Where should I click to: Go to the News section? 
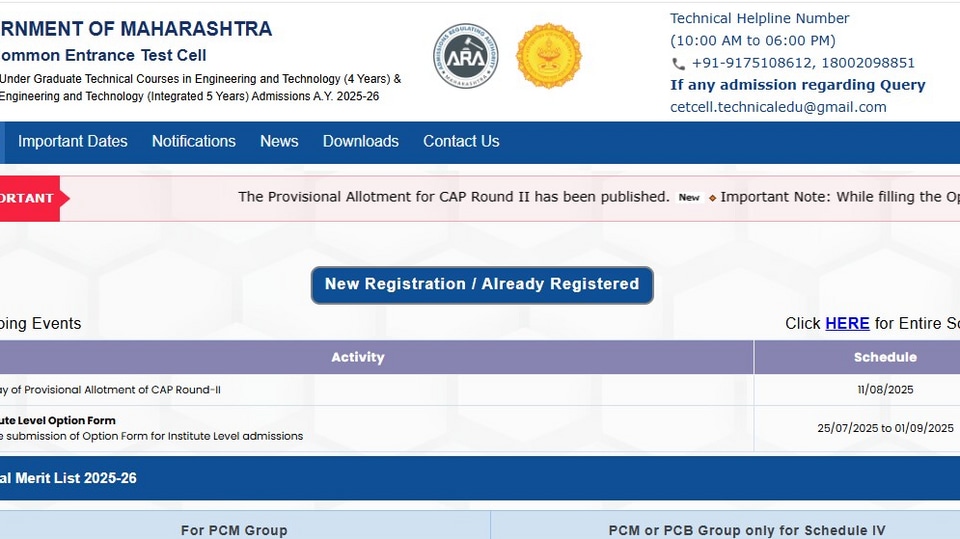(x=279, y=141)
